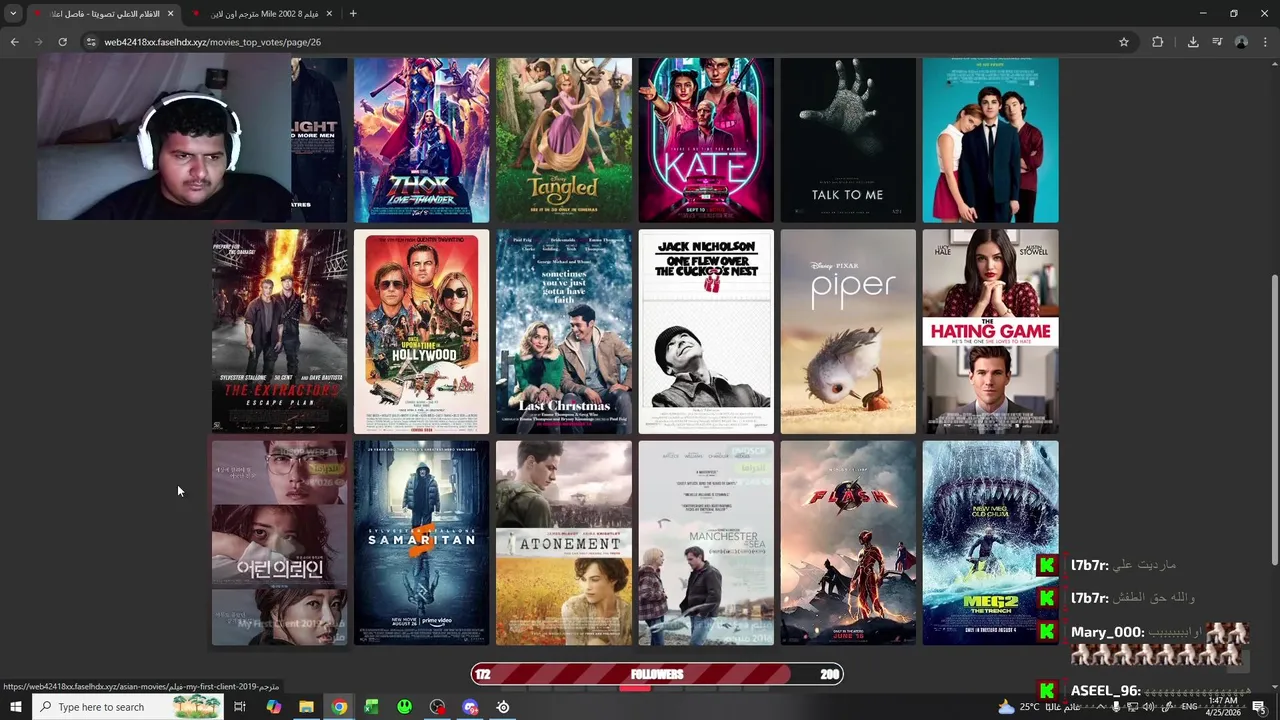The height and width of the screenshot is (720, 1280).
Task: Reload the current page
Action: [x=62, y=42]
